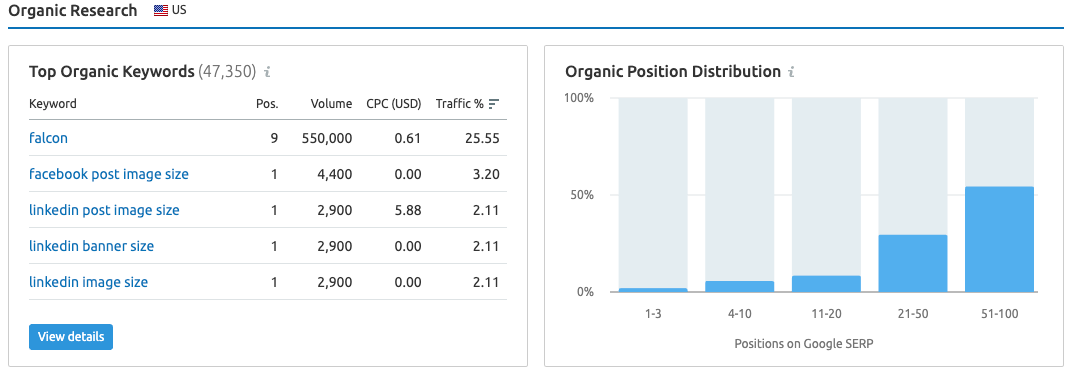Select the 51-100 positions bar
This screenshot has height=374, width=1071.
point(999,239)
